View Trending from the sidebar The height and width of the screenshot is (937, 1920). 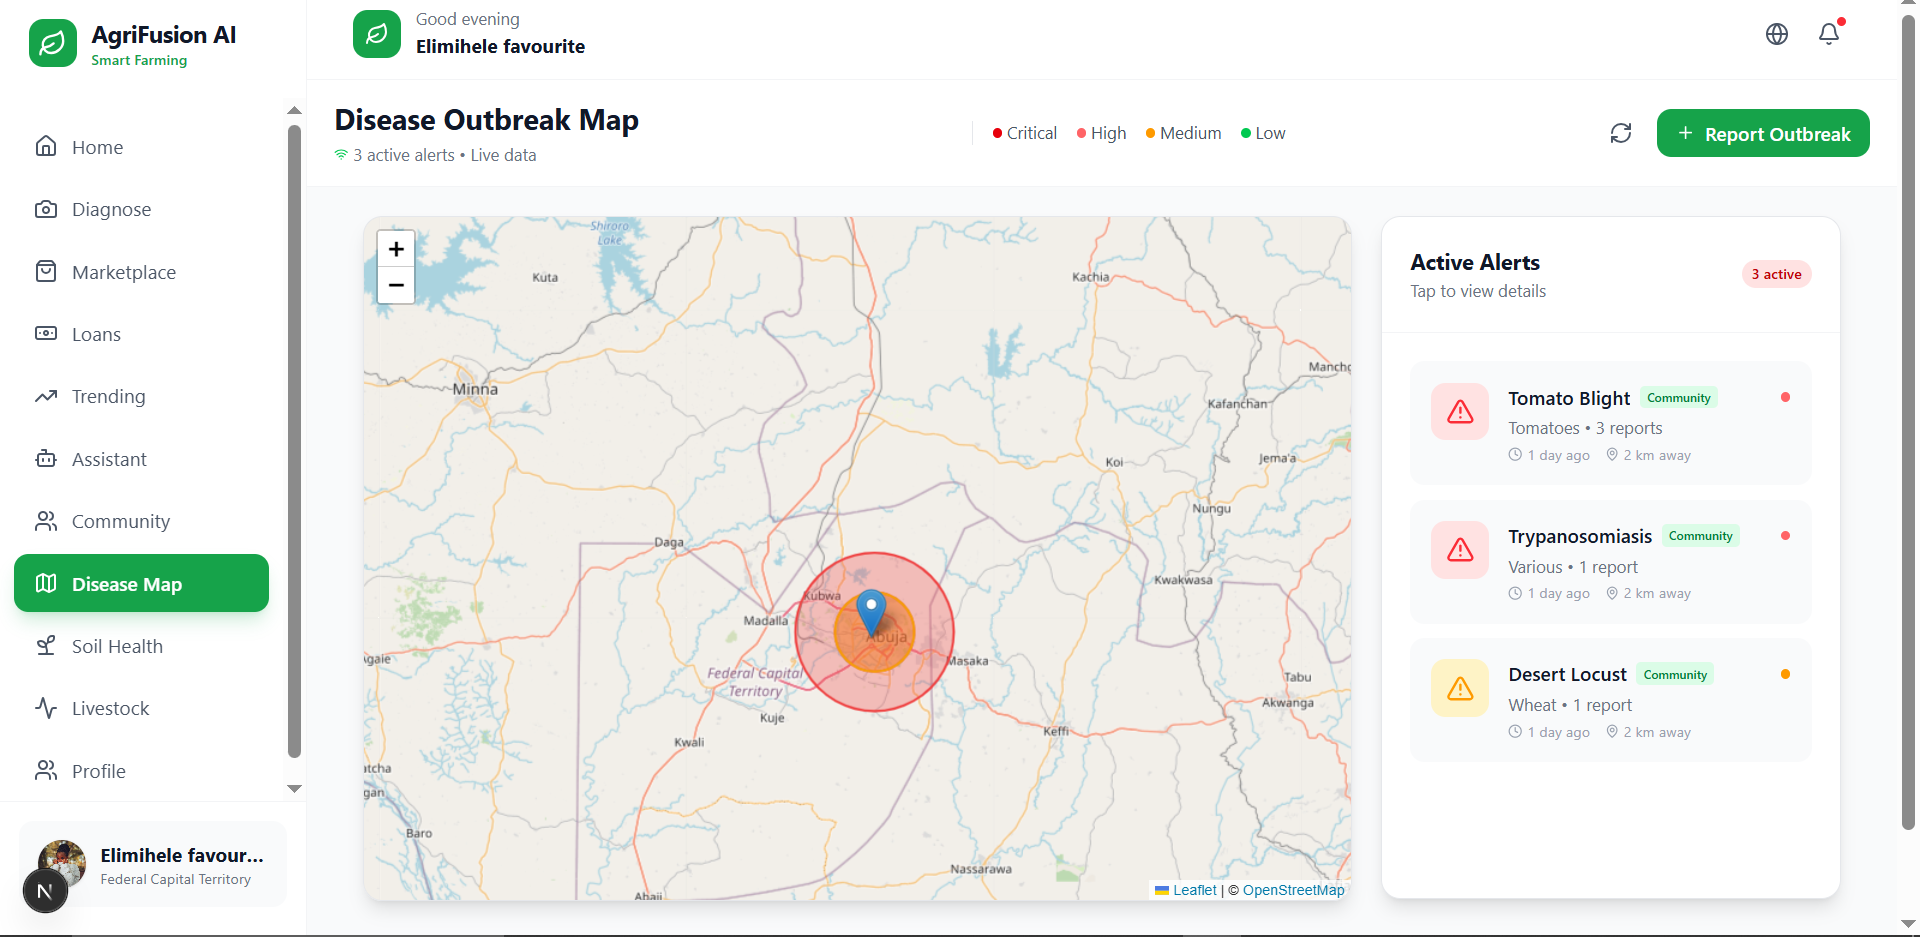tap(108, 396)
